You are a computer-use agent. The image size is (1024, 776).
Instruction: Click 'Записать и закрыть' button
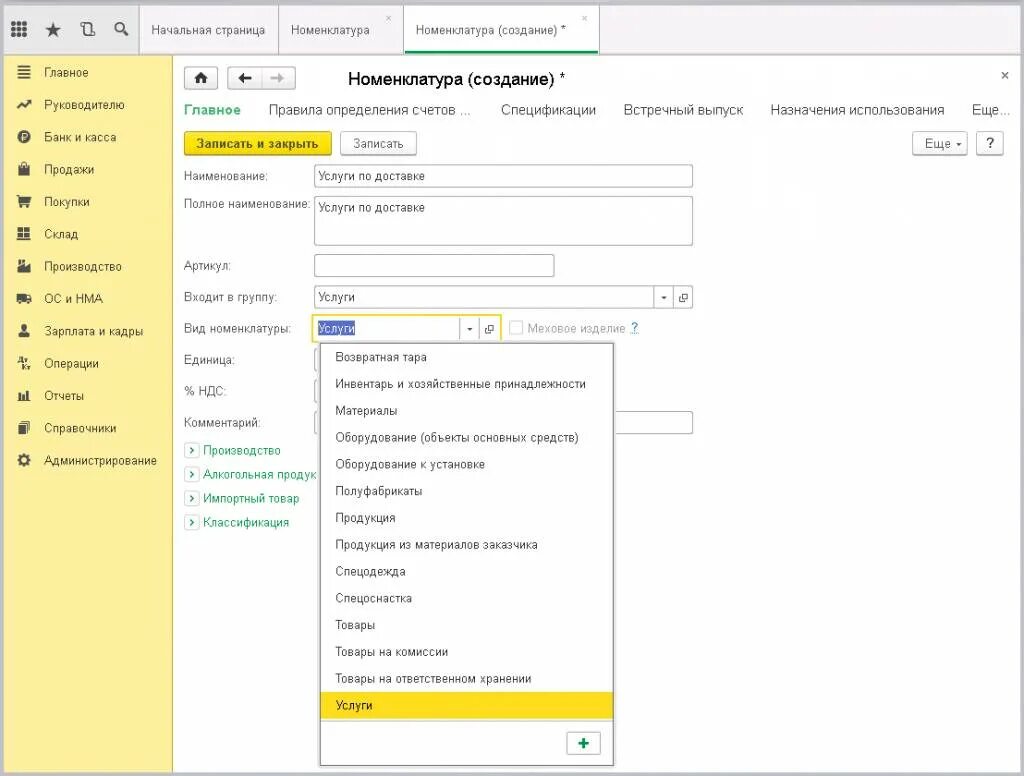click(257, 144)
